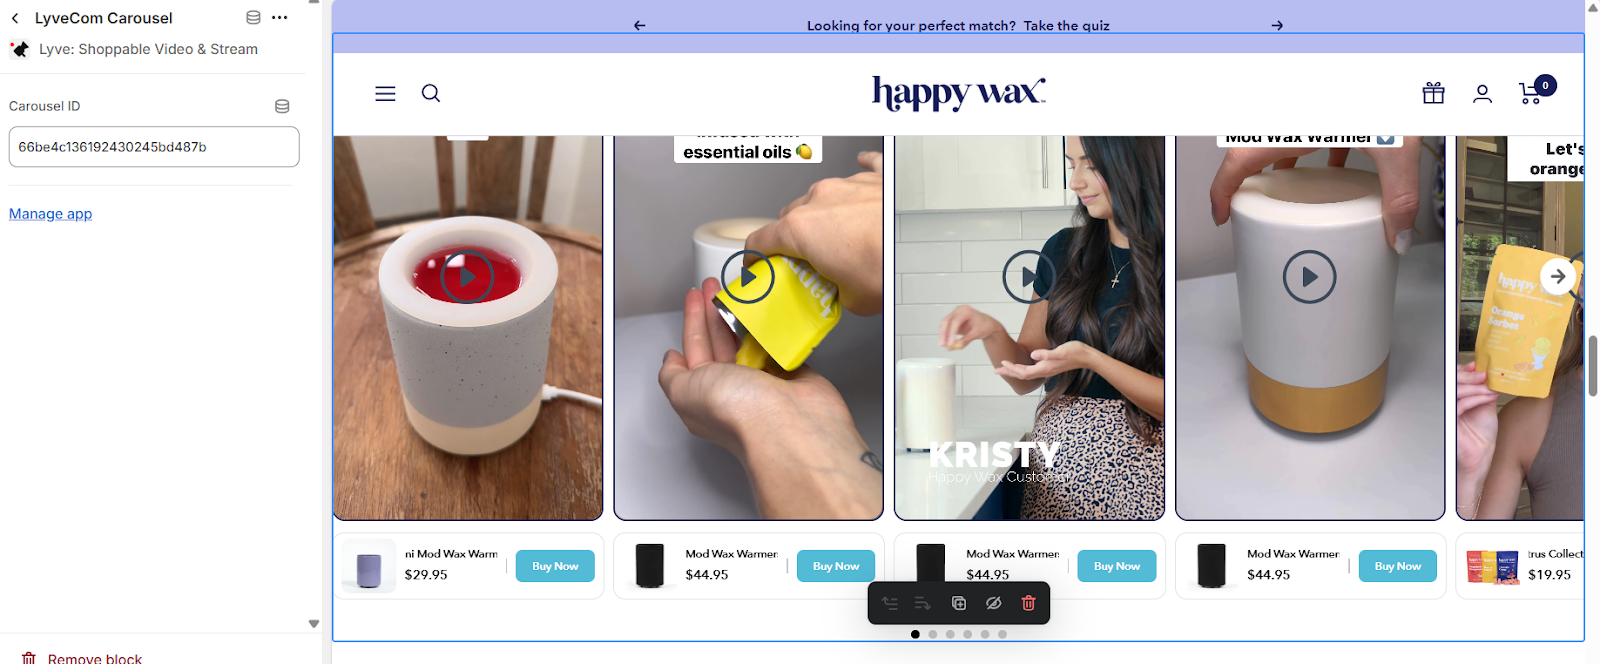Open the shopping cart icon

pos(1531,93)
